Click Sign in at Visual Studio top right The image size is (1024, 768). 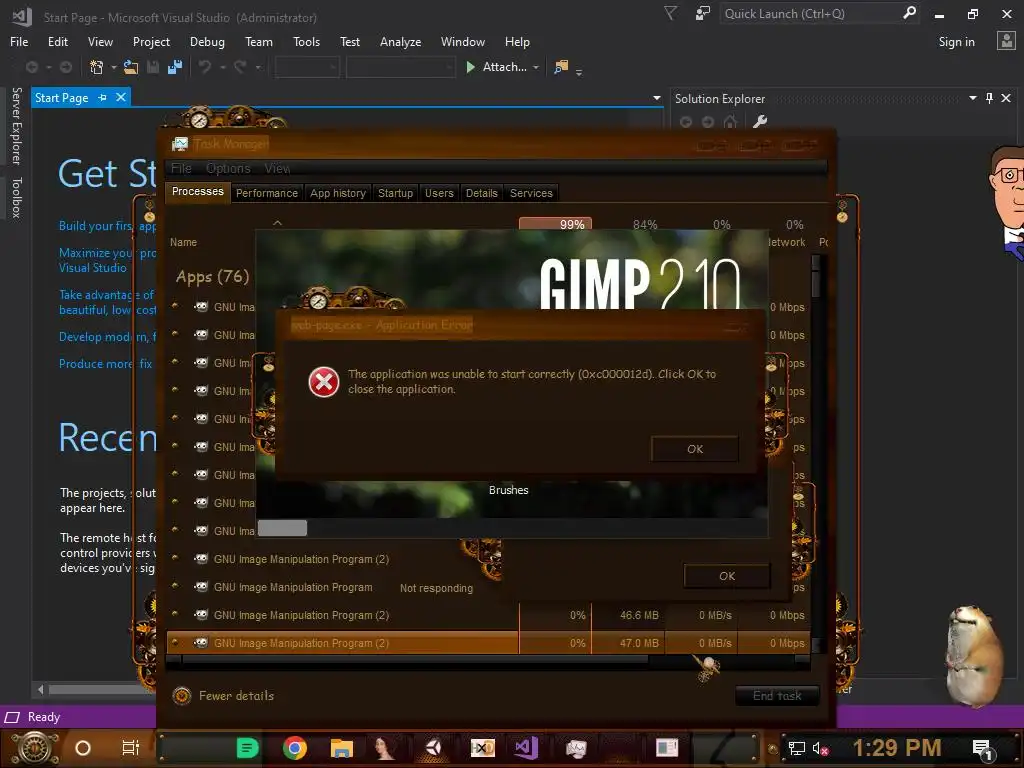956,42
